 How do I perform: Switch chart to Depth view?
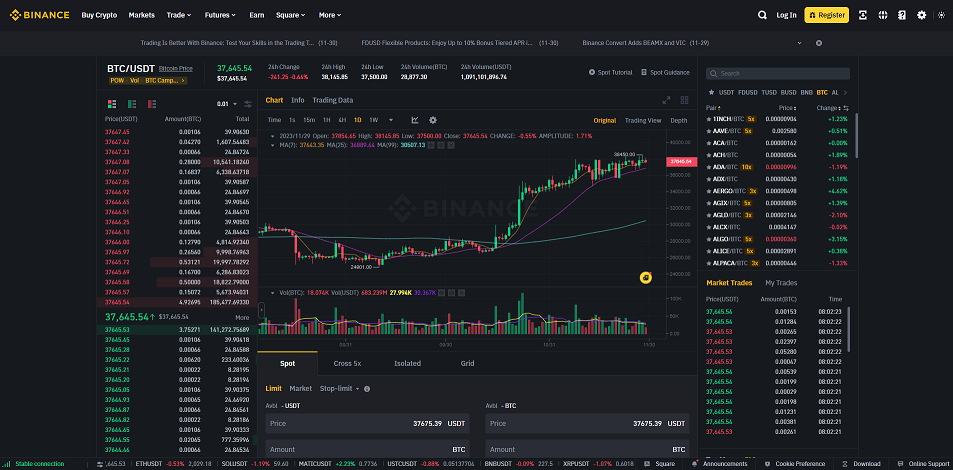tap(679, 120)
